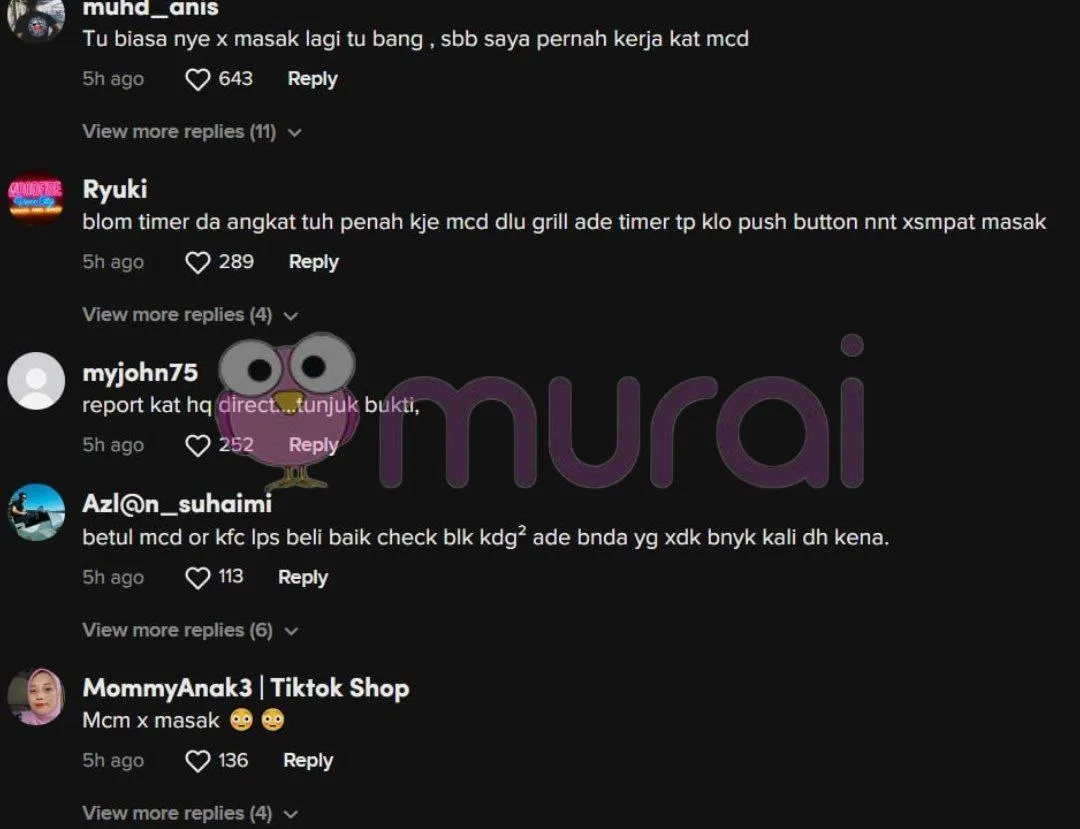Open MommyAnak3's profile photo
Screen dimensions: 1080x829
pyautogui.click(x=36, y=696)
